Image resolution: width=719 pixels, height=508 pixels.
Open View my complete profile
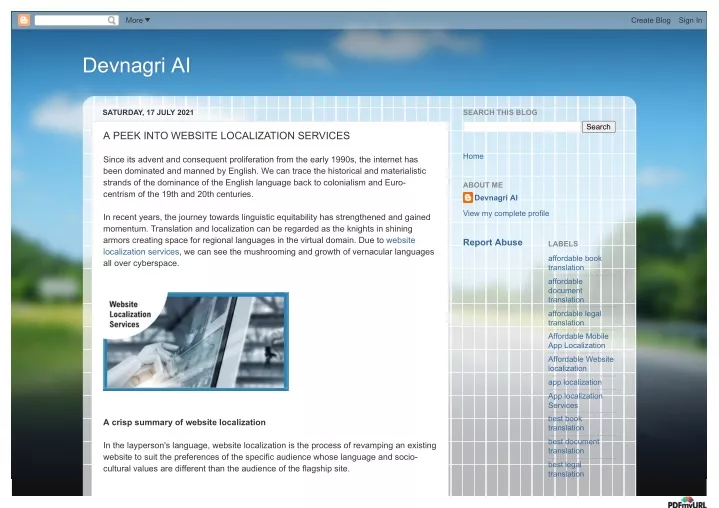pos(506,213)
